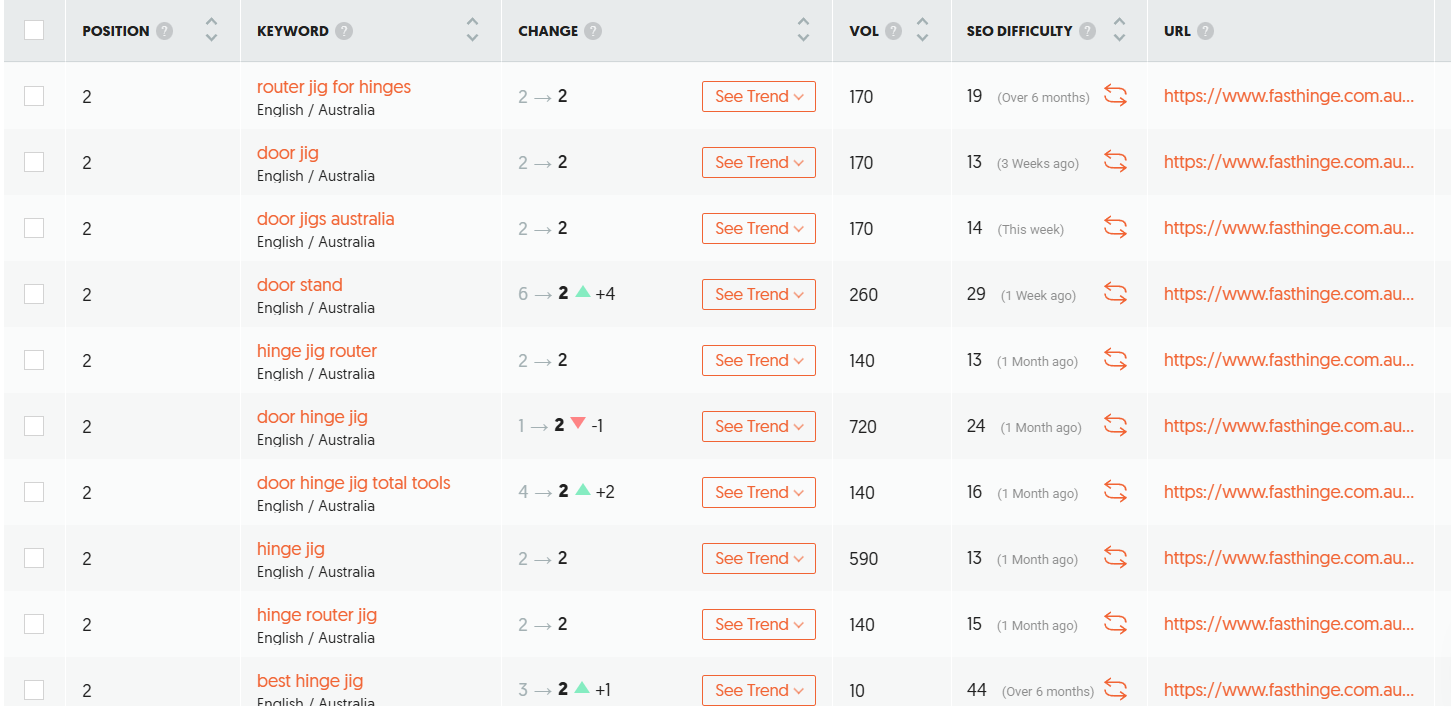Sort table by the Keyword column

click(472, 30)
